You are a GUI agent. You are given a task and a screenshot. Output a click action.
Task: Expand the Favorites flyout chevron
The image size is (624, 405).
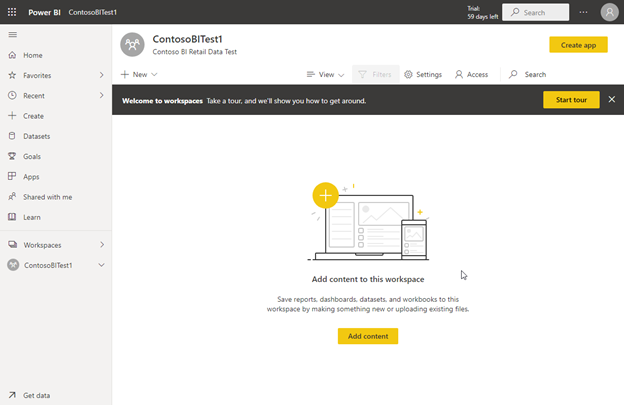point(101,75)
